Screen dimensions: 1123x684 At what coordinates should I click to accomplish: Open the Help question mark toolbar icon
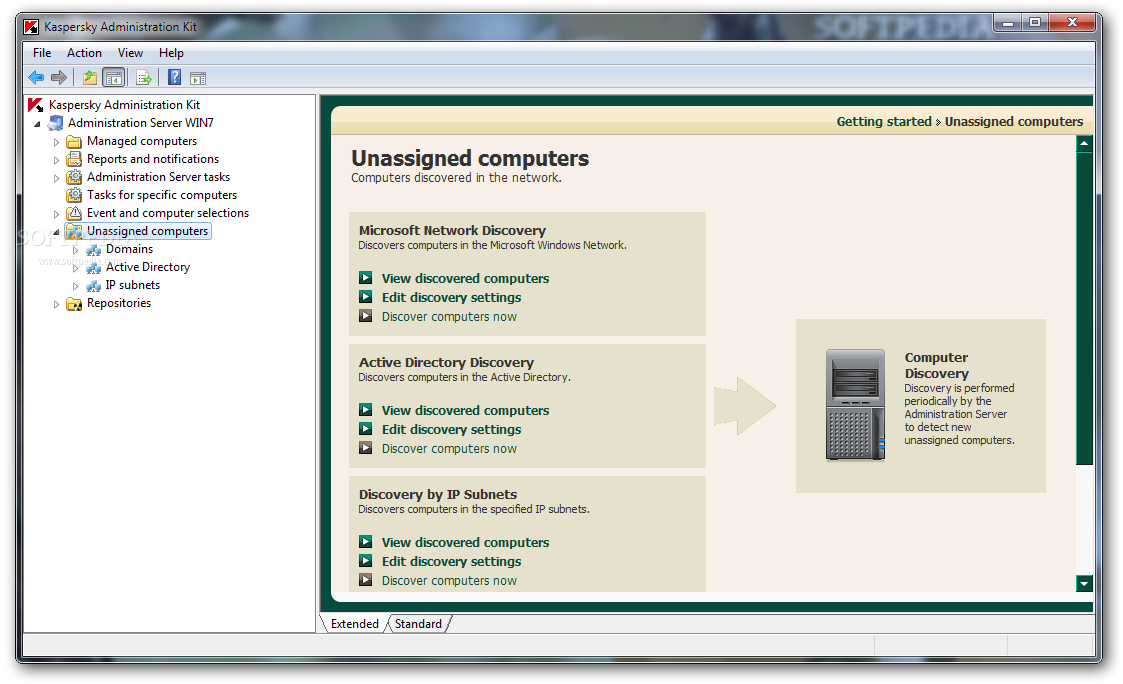coord(174,77)
